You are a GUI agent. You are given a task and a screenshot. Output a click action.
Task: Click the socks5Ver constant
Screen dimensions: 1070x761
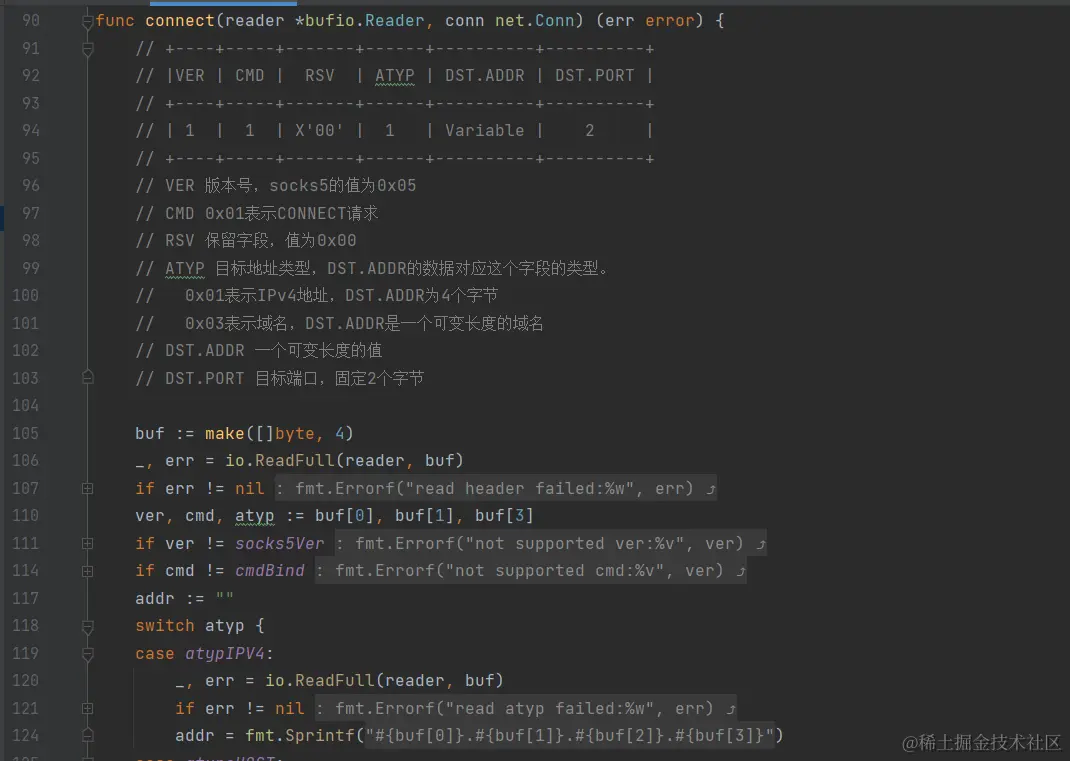click(280, 543)
